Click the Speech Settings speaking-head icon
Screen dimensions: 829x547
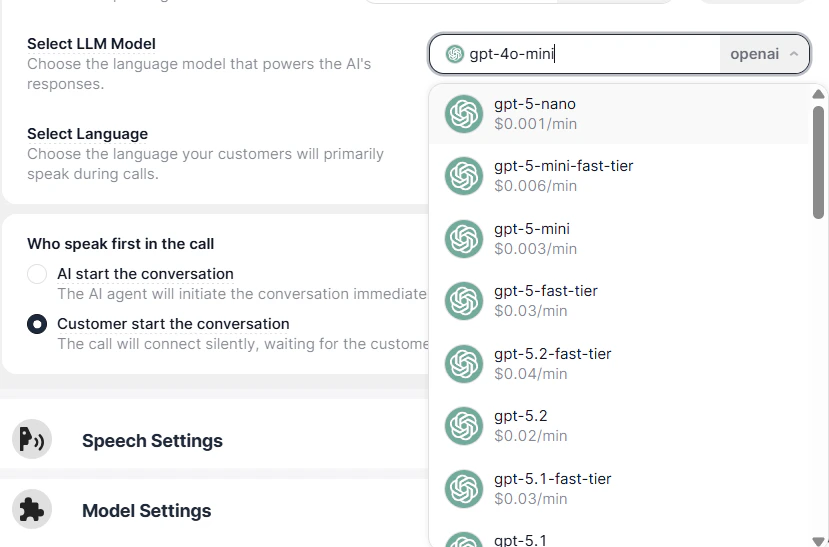tap(32, 440)
